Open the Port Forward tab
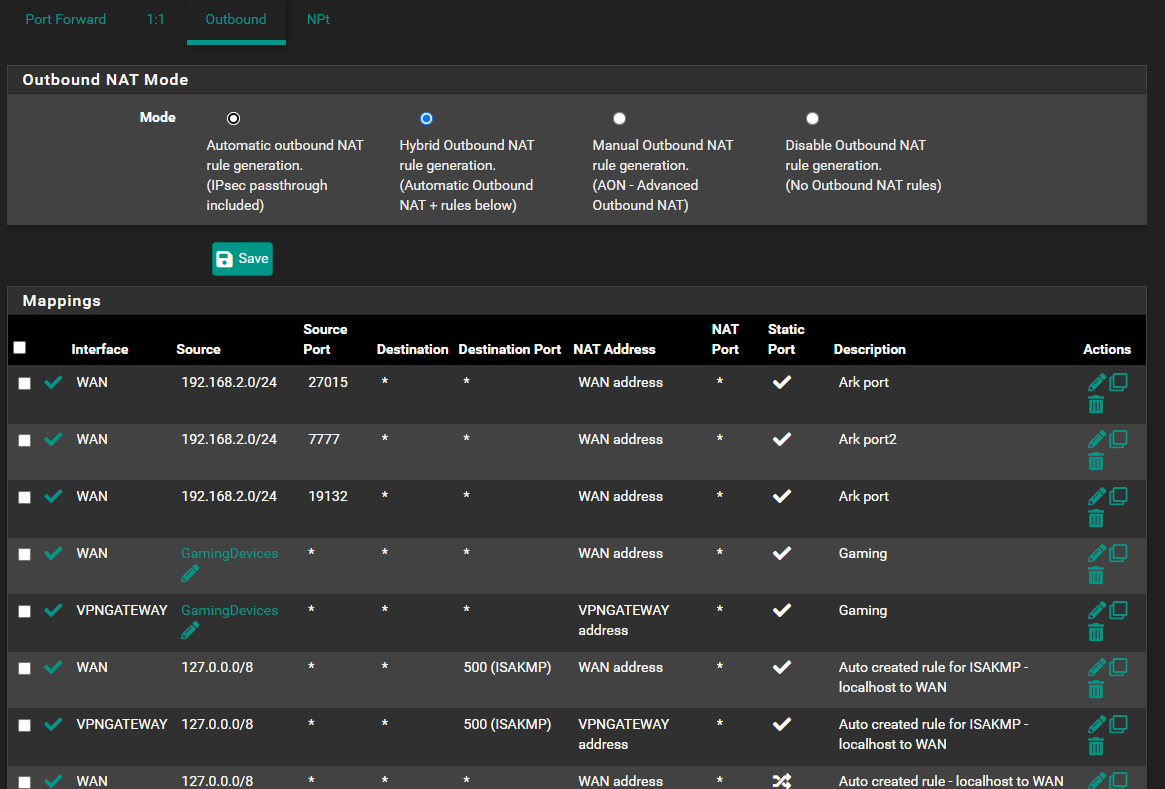This screenshot has width=1165, height=789. tap(65, 19)
